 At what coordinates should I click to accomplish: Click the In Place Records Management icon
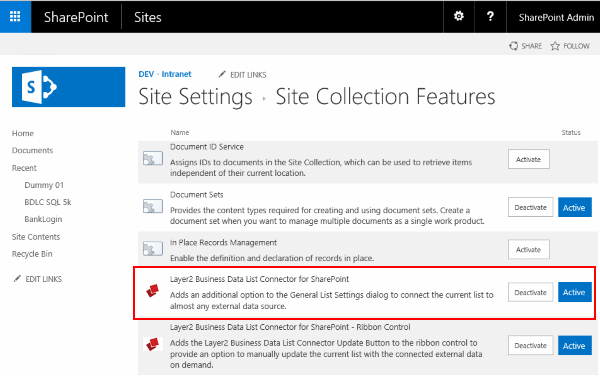153,249
